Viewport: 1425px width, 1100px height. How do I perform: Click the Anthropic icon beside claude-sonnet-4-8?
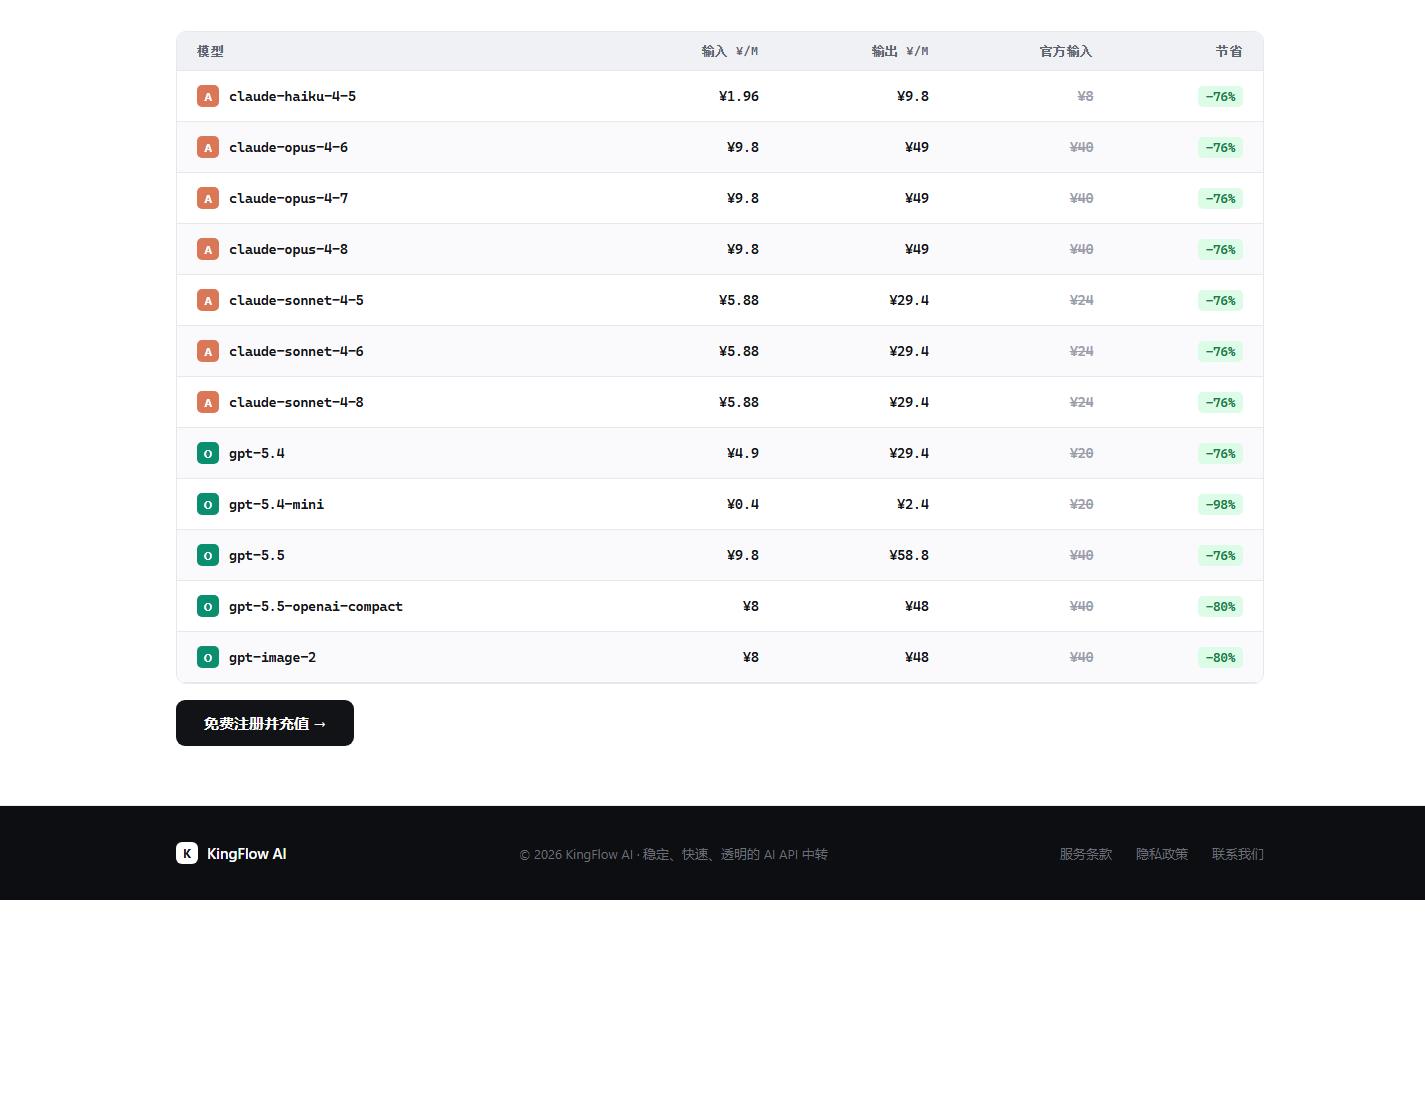coord(208,402)
